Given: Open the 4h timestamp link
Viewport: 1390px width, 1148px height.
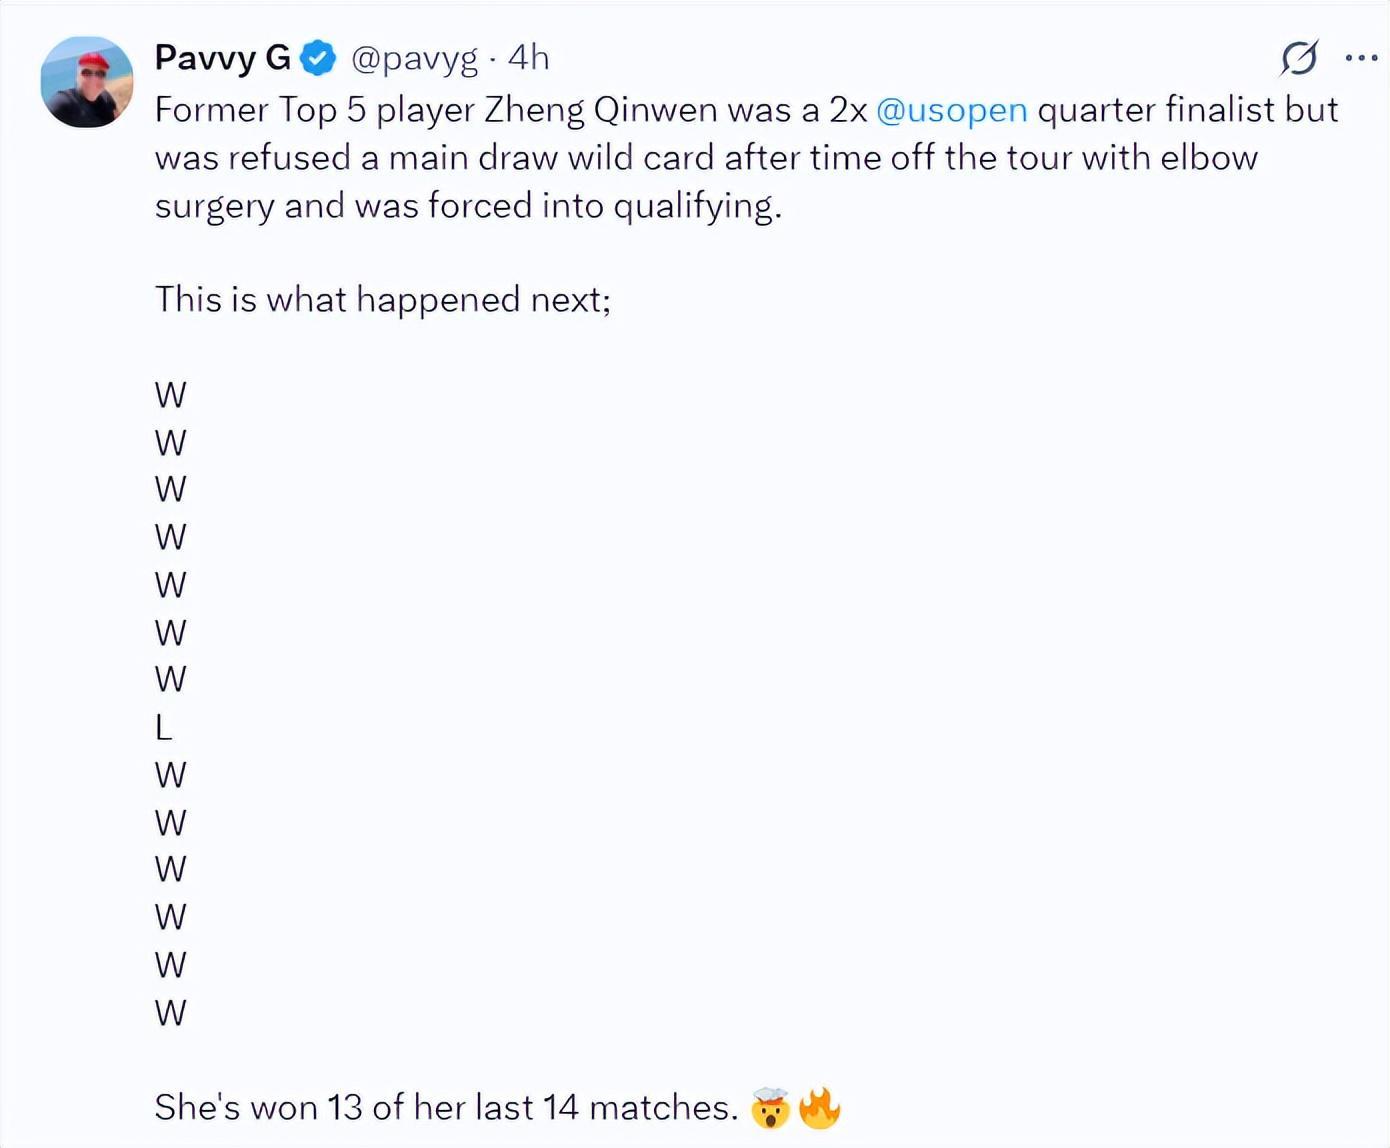Looking at the screenshot, I should [528, 58].
